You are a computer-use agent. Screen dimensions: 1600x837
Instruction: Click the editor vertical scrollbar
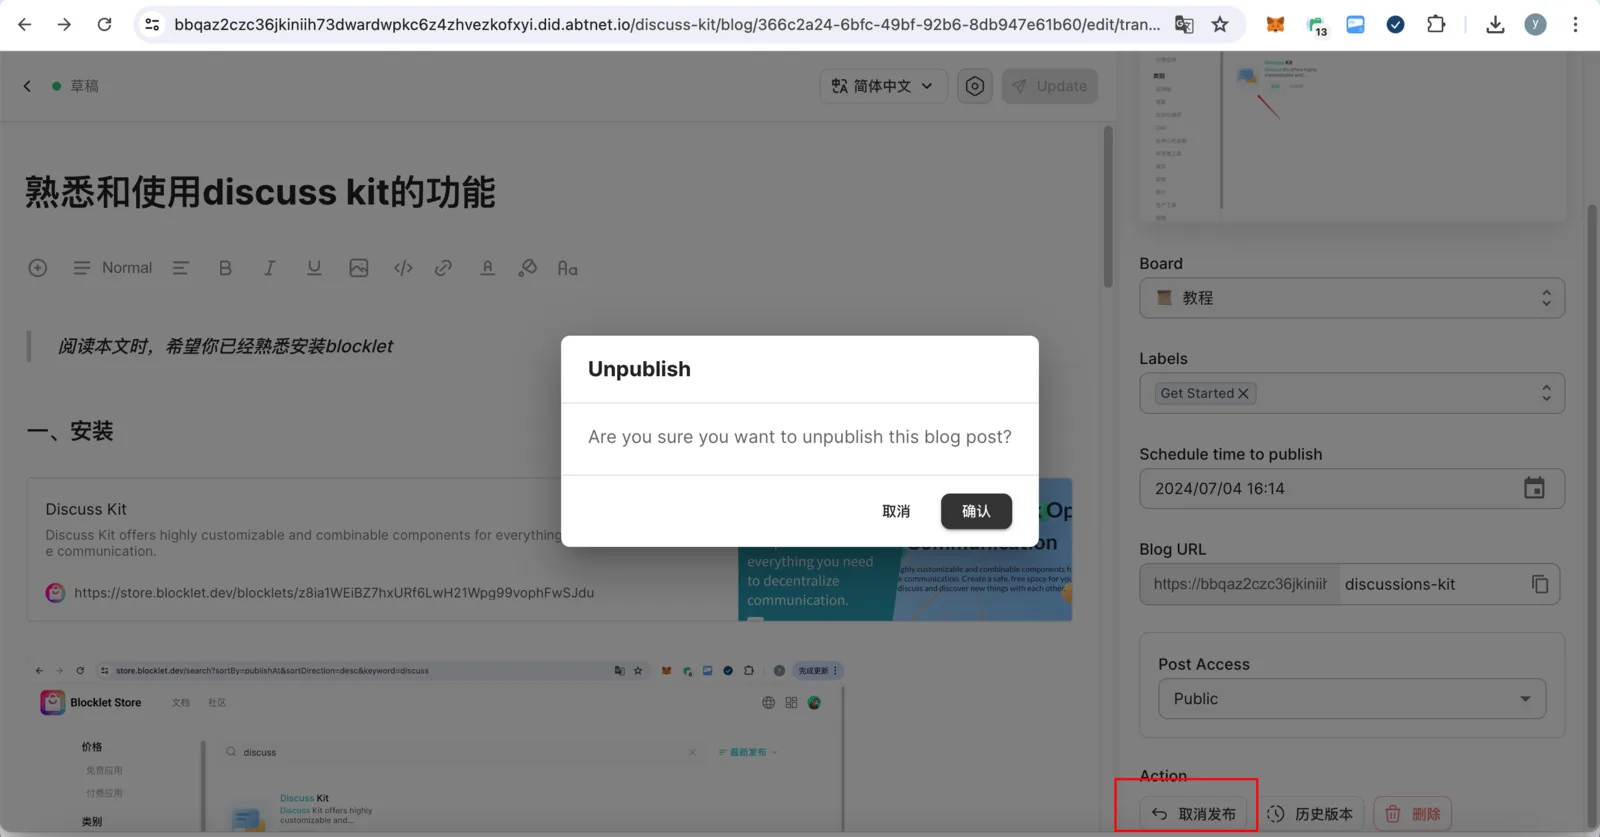click(1108, 207)
